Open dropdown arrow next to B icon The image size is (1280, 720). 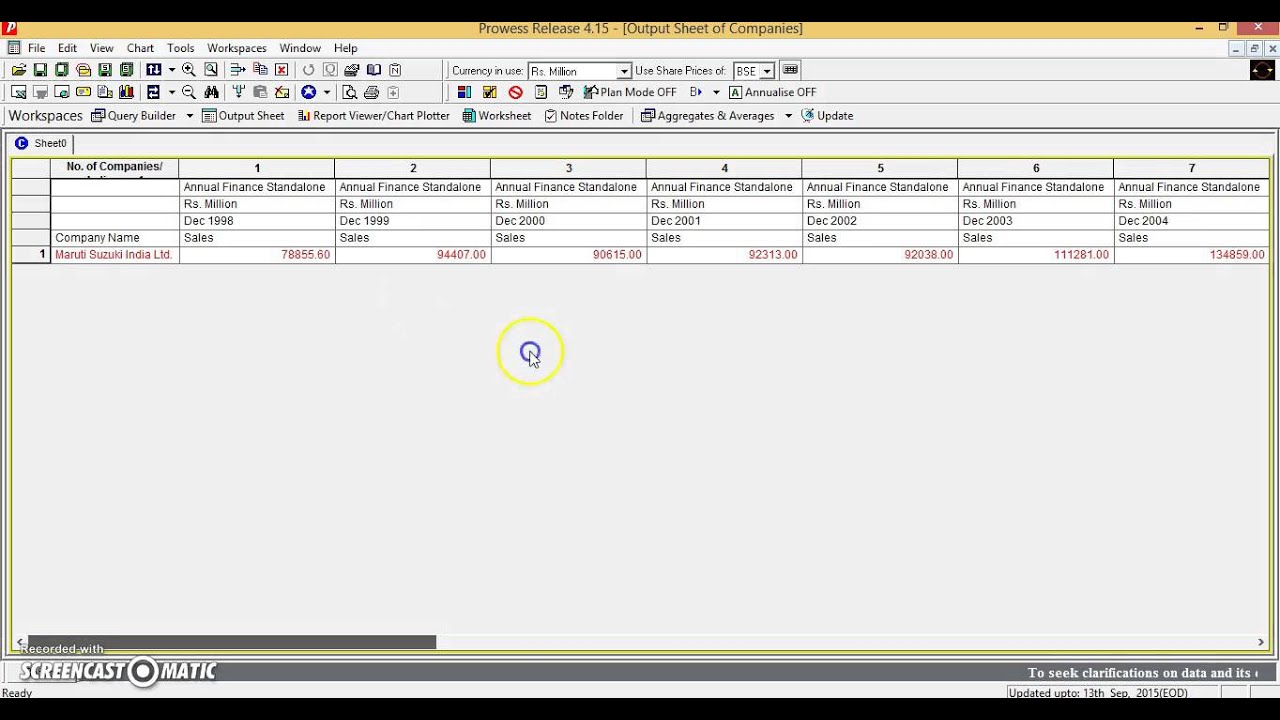[716, 92]
